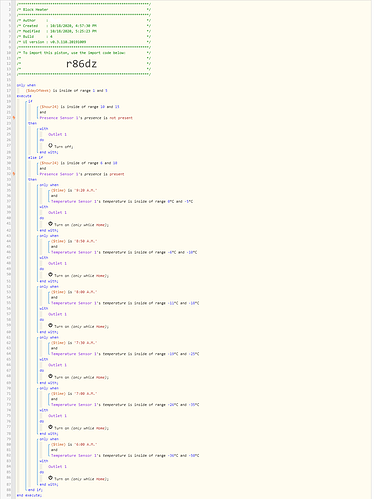Select Outlet 1 device above Turn off
This screenshot has height=499, width=374.
coord(57,134)
